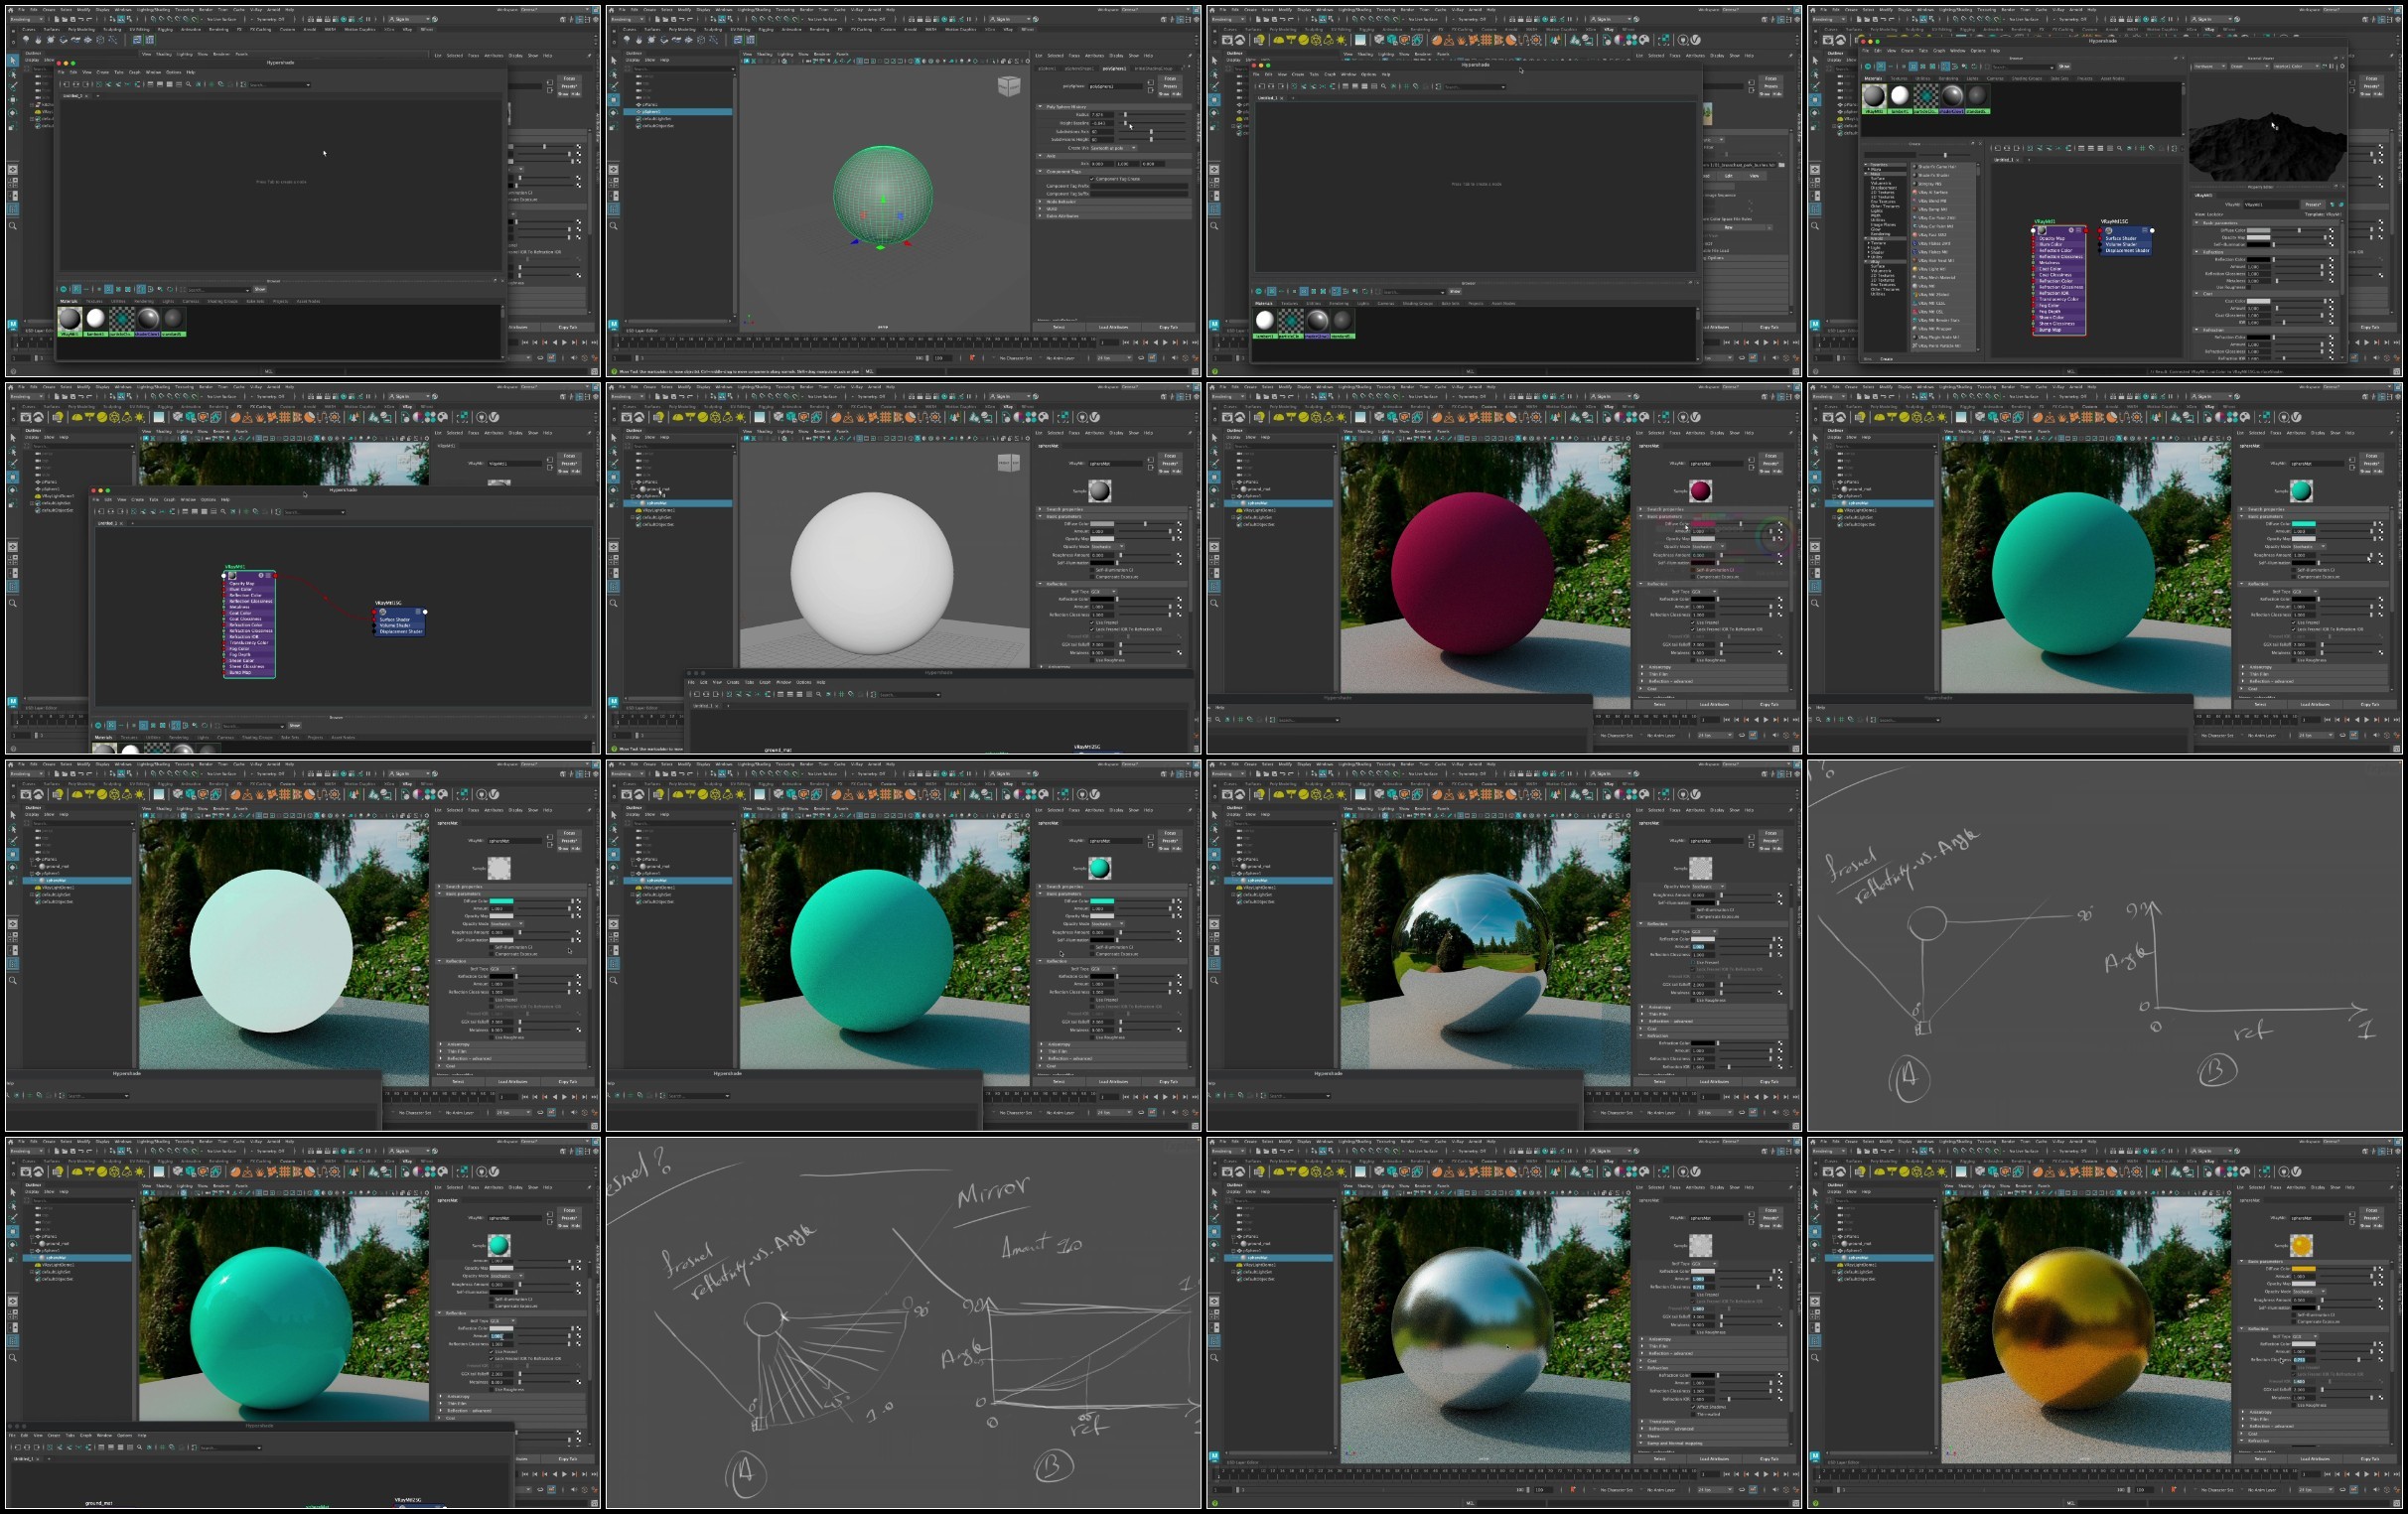Gold sphere frame: select sphereMat in Outliner

(1880, 1258)
